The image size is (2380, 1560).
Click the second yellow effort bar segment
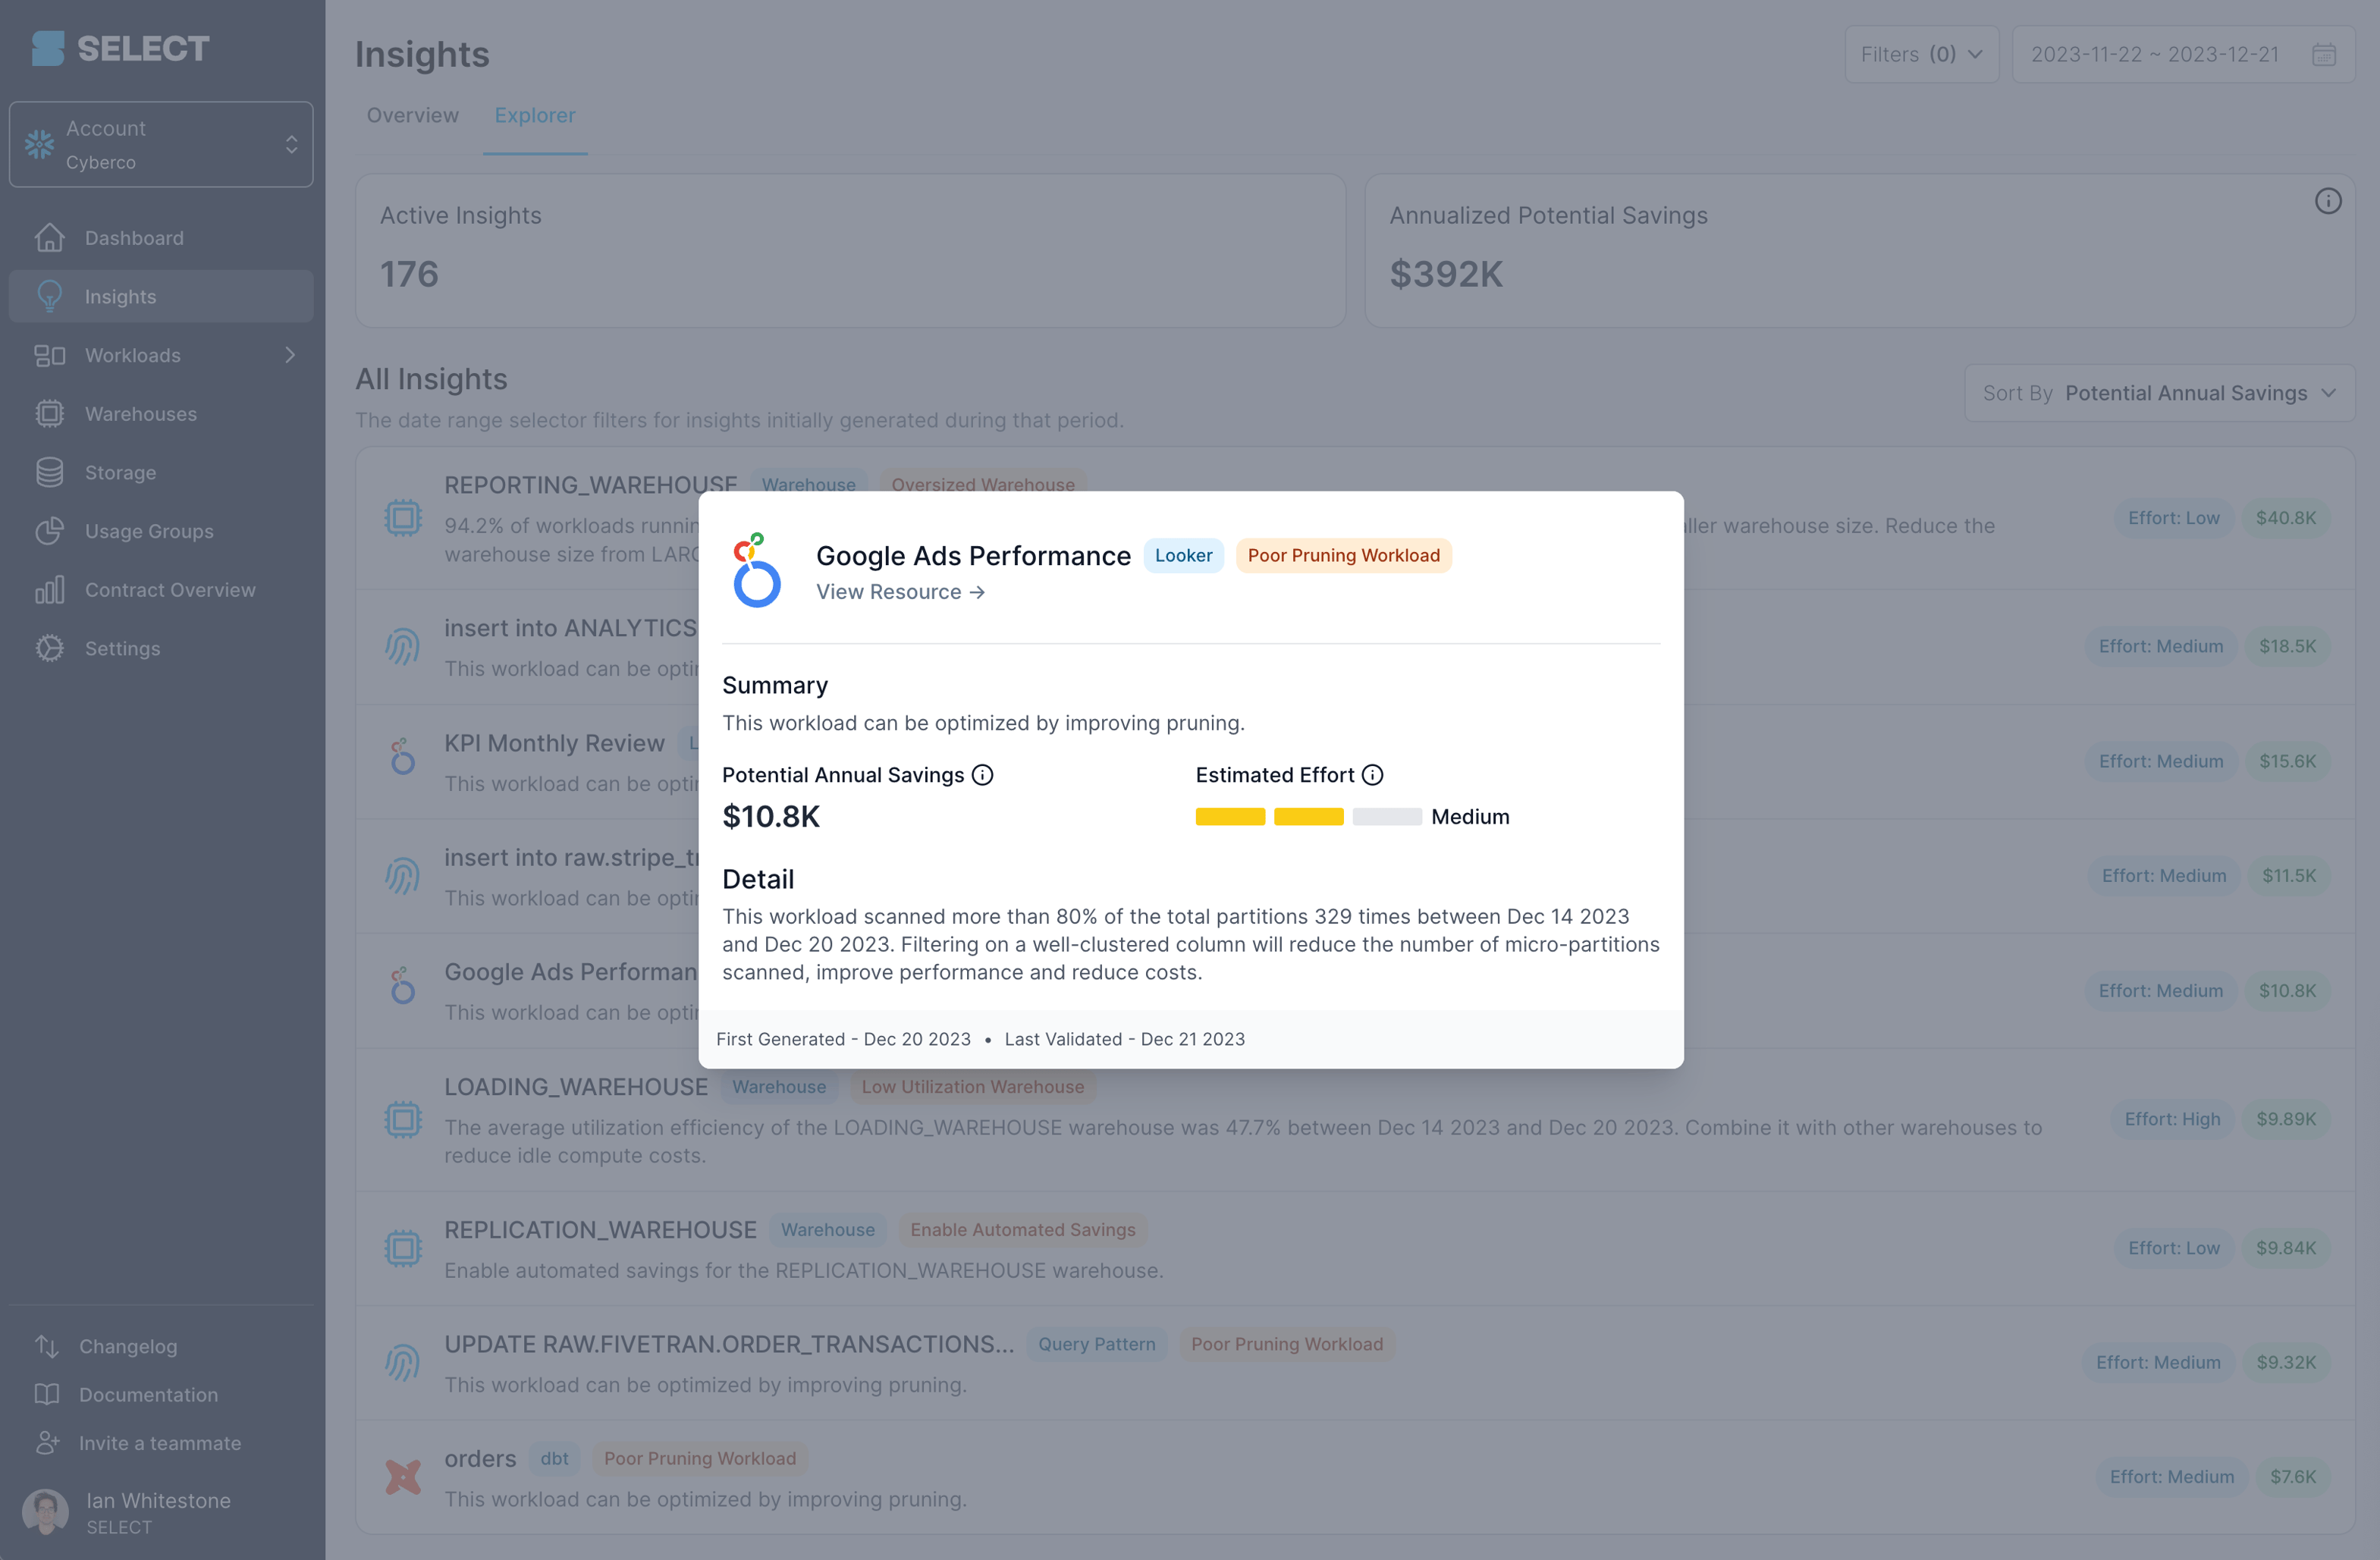click(1308, 816)
